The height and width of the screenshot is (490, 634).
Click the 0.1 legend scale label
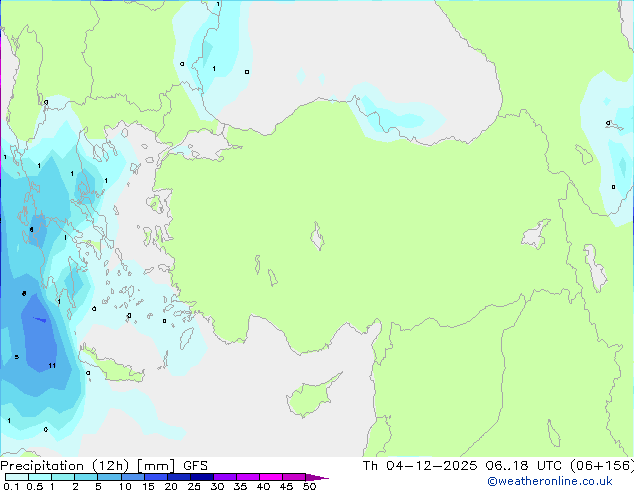(11, 486)
